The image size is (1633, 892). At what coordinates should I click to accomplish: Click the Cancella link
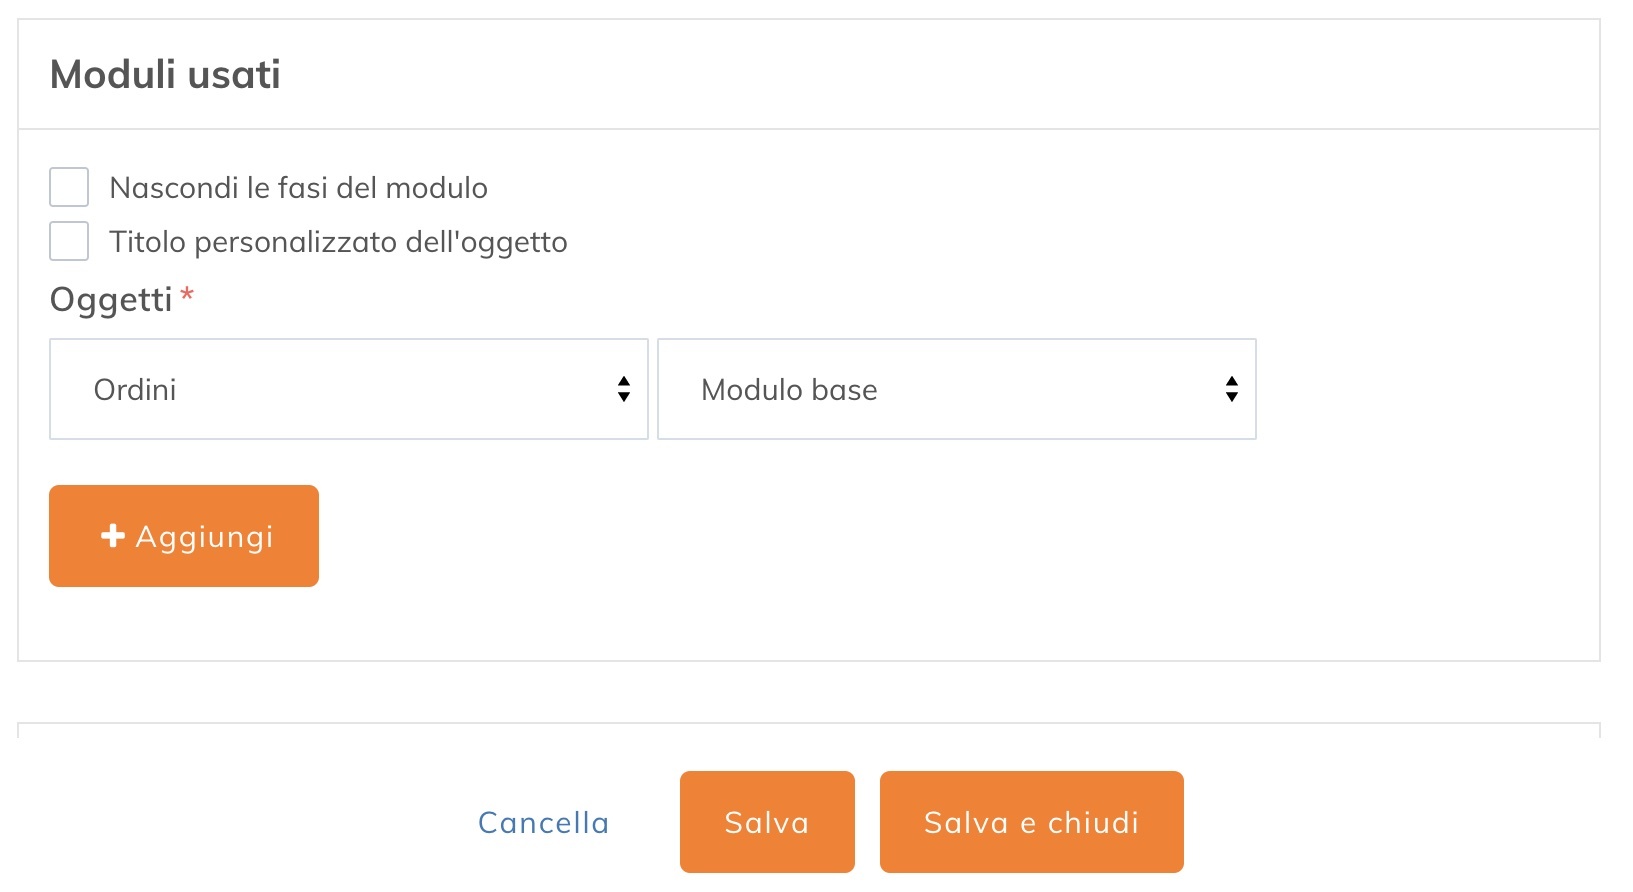pyautogui.click(x=543, y=822)
